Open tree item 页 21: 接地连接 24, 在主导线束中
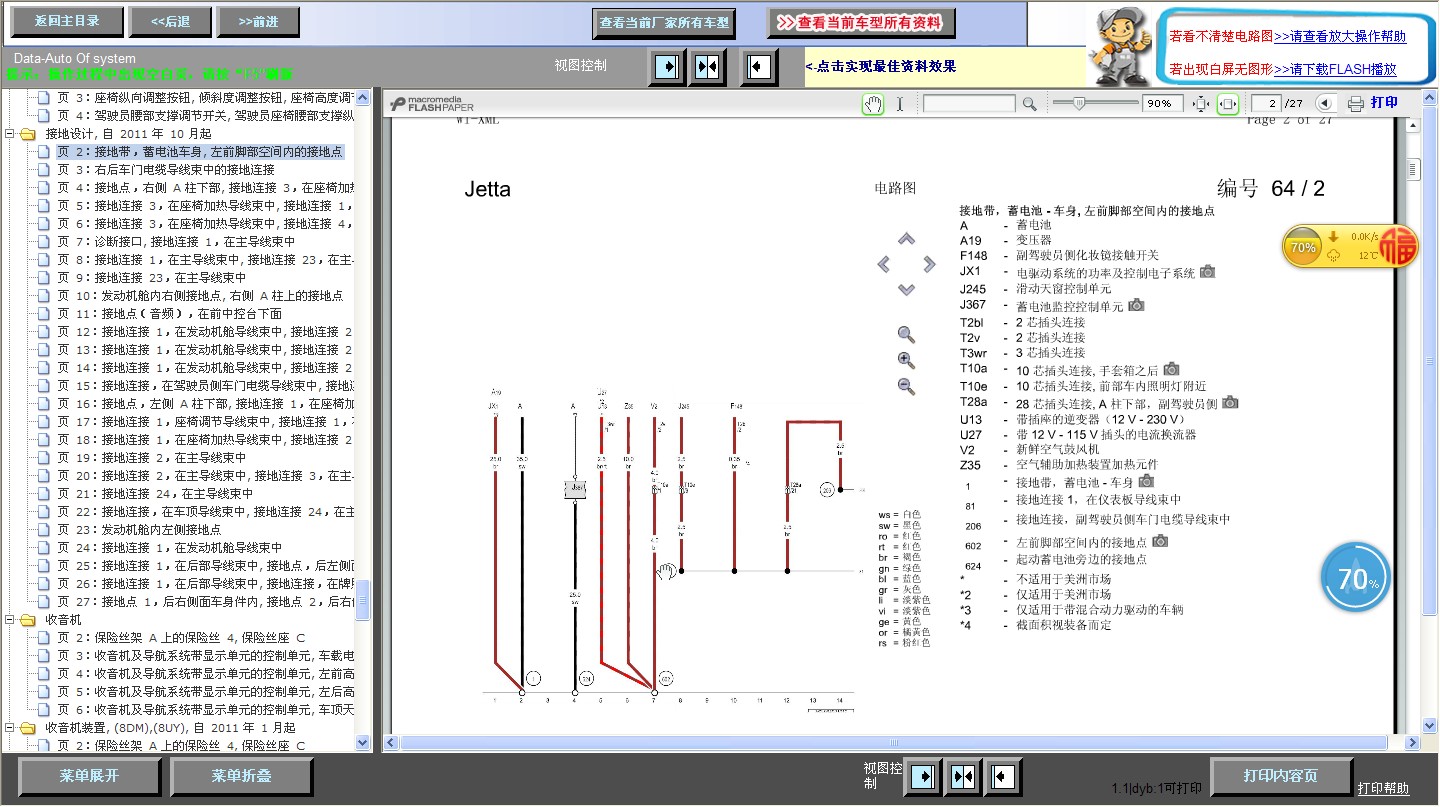Image resolution: width=1440 pixels, height=807 pixels. pyautogui.click(x=154, y=494)
